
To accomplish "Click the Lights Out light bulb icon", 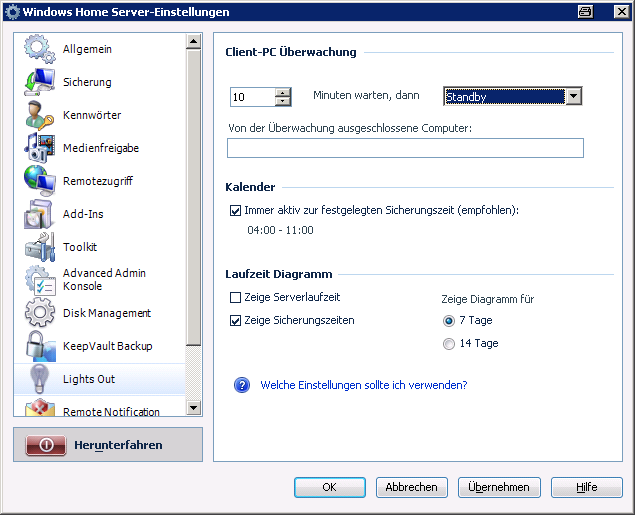I will [39, 379].
